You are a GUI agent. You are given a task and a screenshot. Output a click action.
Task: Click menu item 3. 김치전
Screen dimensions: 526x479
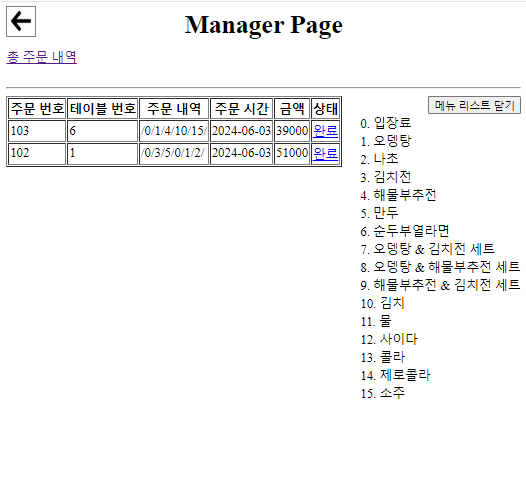386,177
